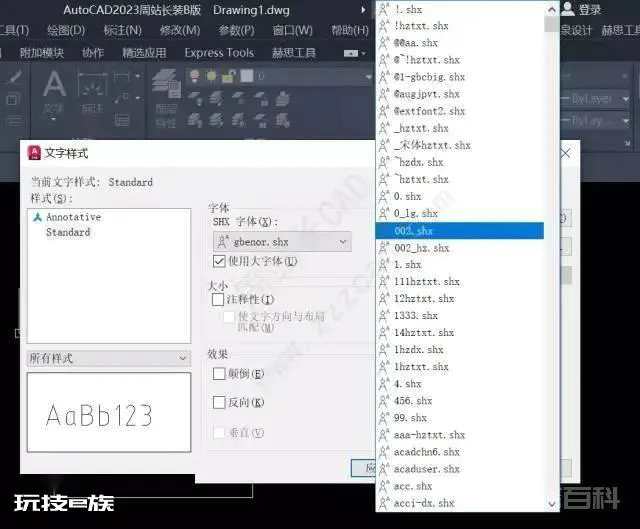The width and height of the screenshot is (640, 529).
Task: Enable the 注释性 checkbox
Action: click(x=218, y=300)
